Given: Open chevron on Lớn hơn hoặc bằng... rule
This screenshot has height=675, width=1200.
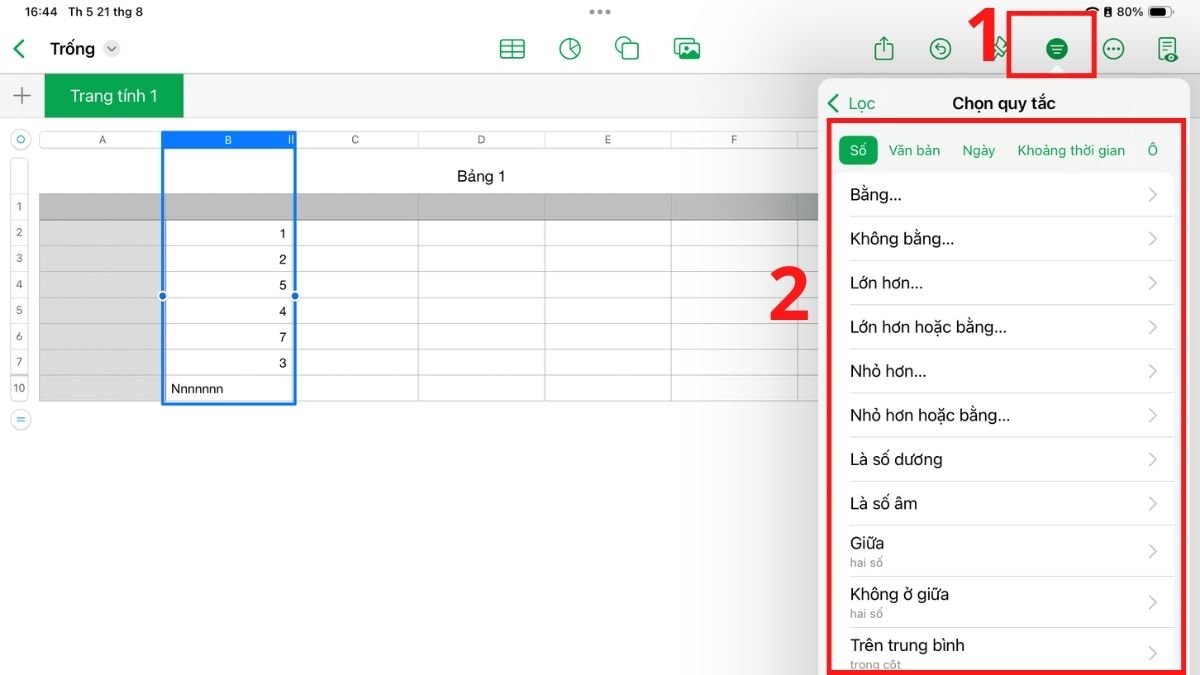Looking at the screenshot, I should 1152,327.
